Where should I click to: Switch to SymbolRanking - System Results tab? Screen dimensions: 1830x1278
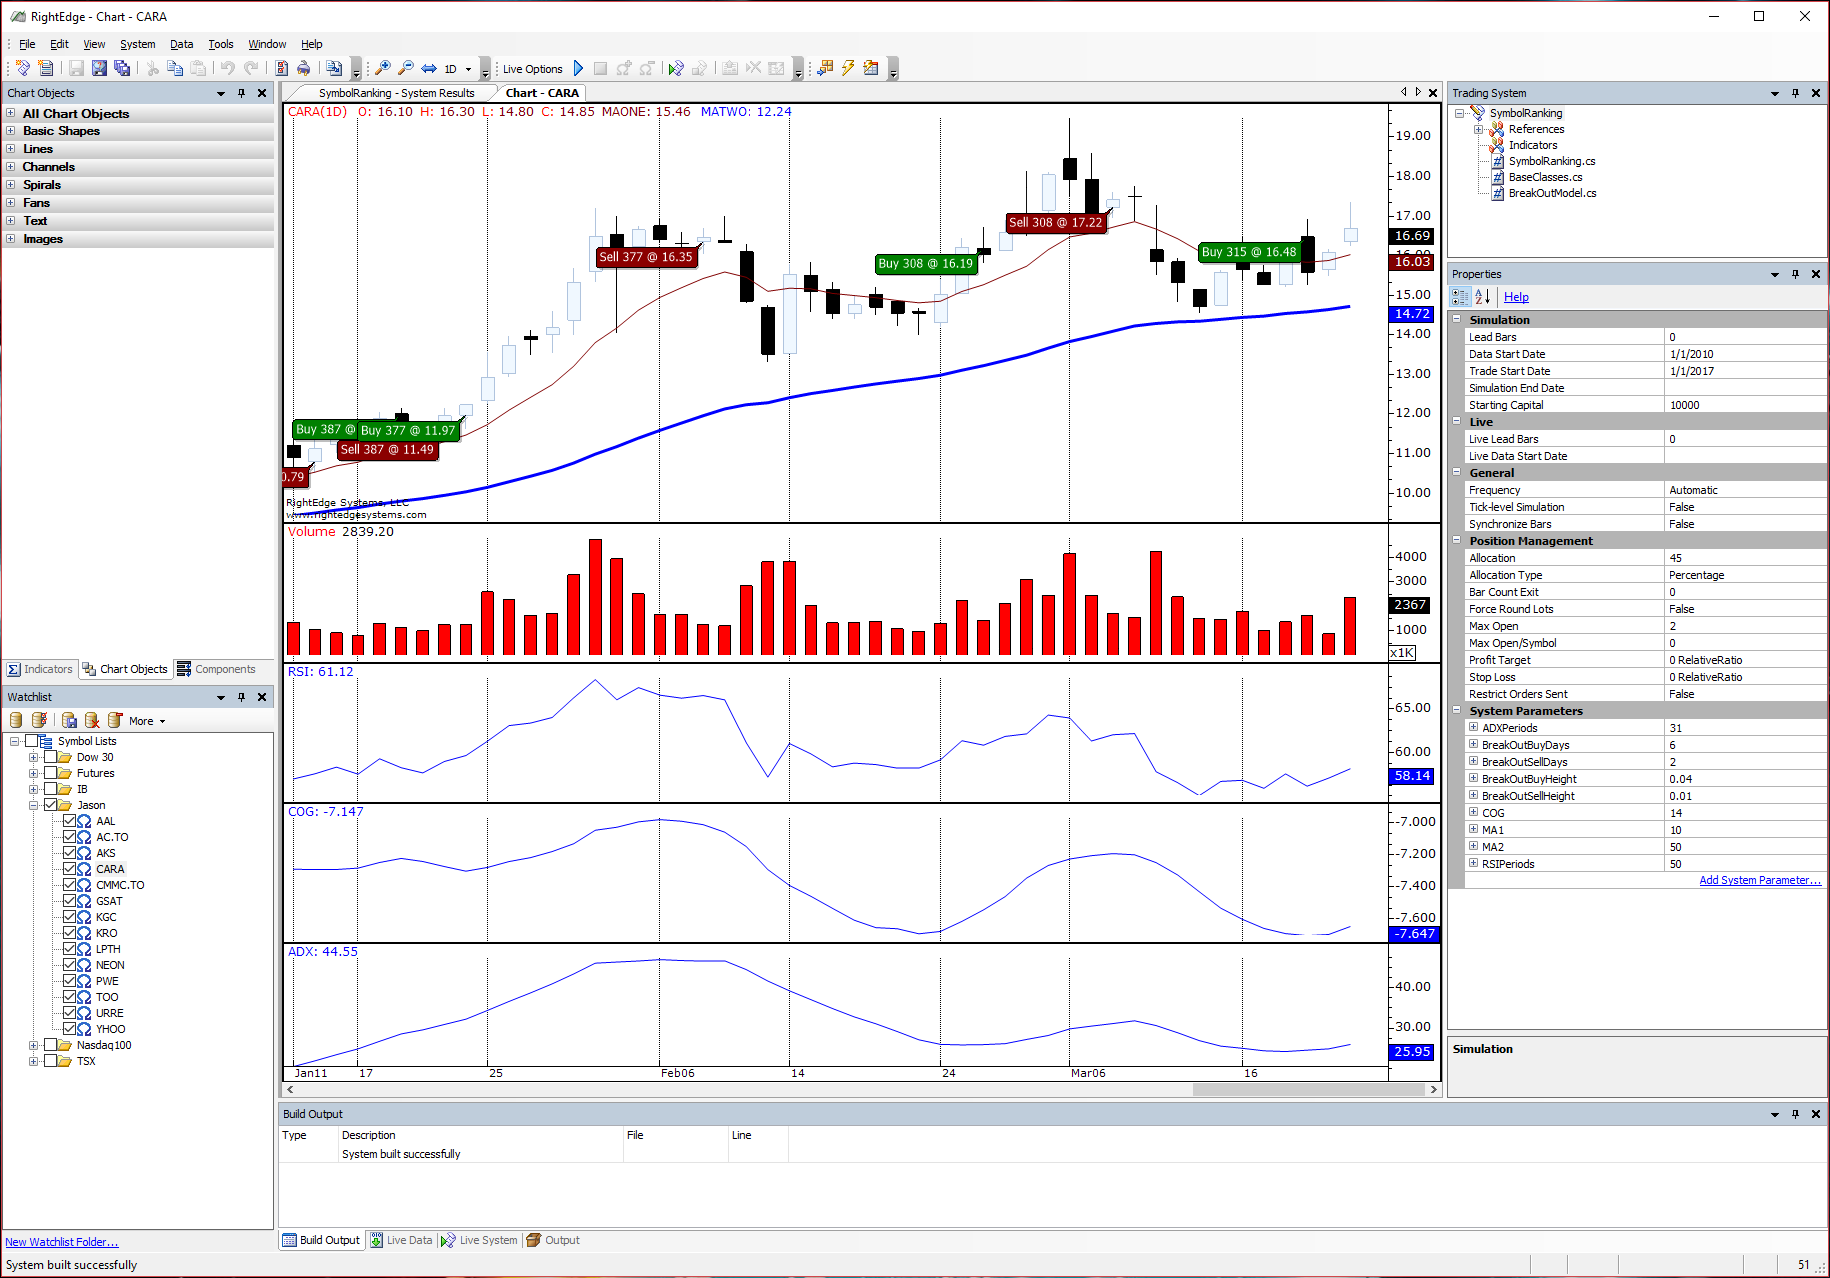[396, 93]
